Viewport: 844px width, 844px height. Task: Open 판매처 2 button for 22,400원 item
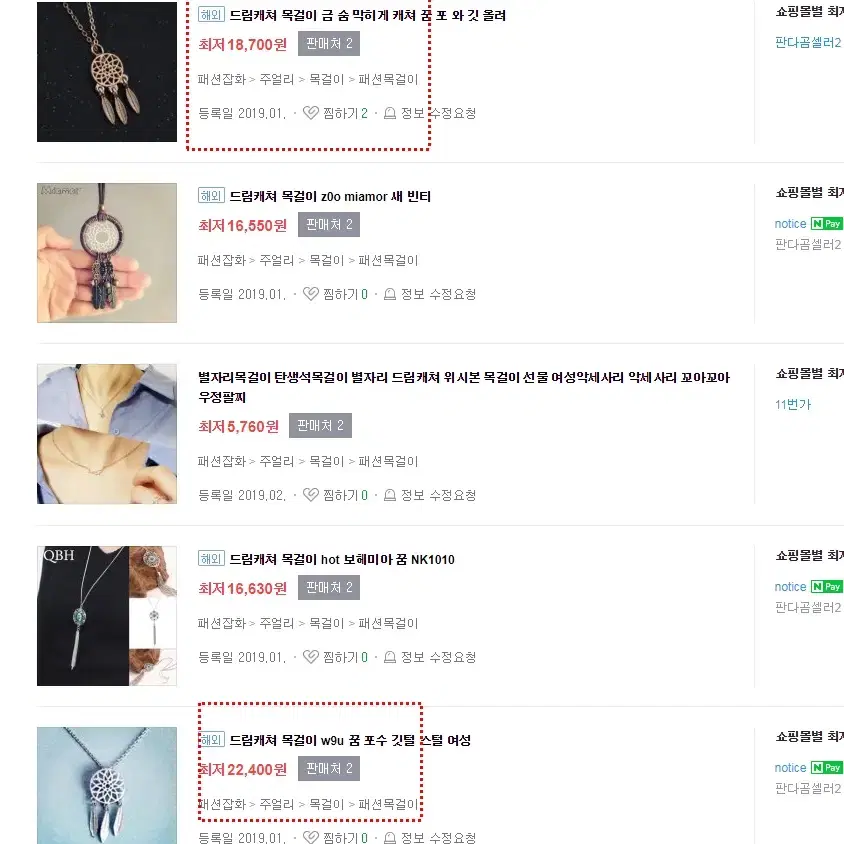tap(329, 768)
